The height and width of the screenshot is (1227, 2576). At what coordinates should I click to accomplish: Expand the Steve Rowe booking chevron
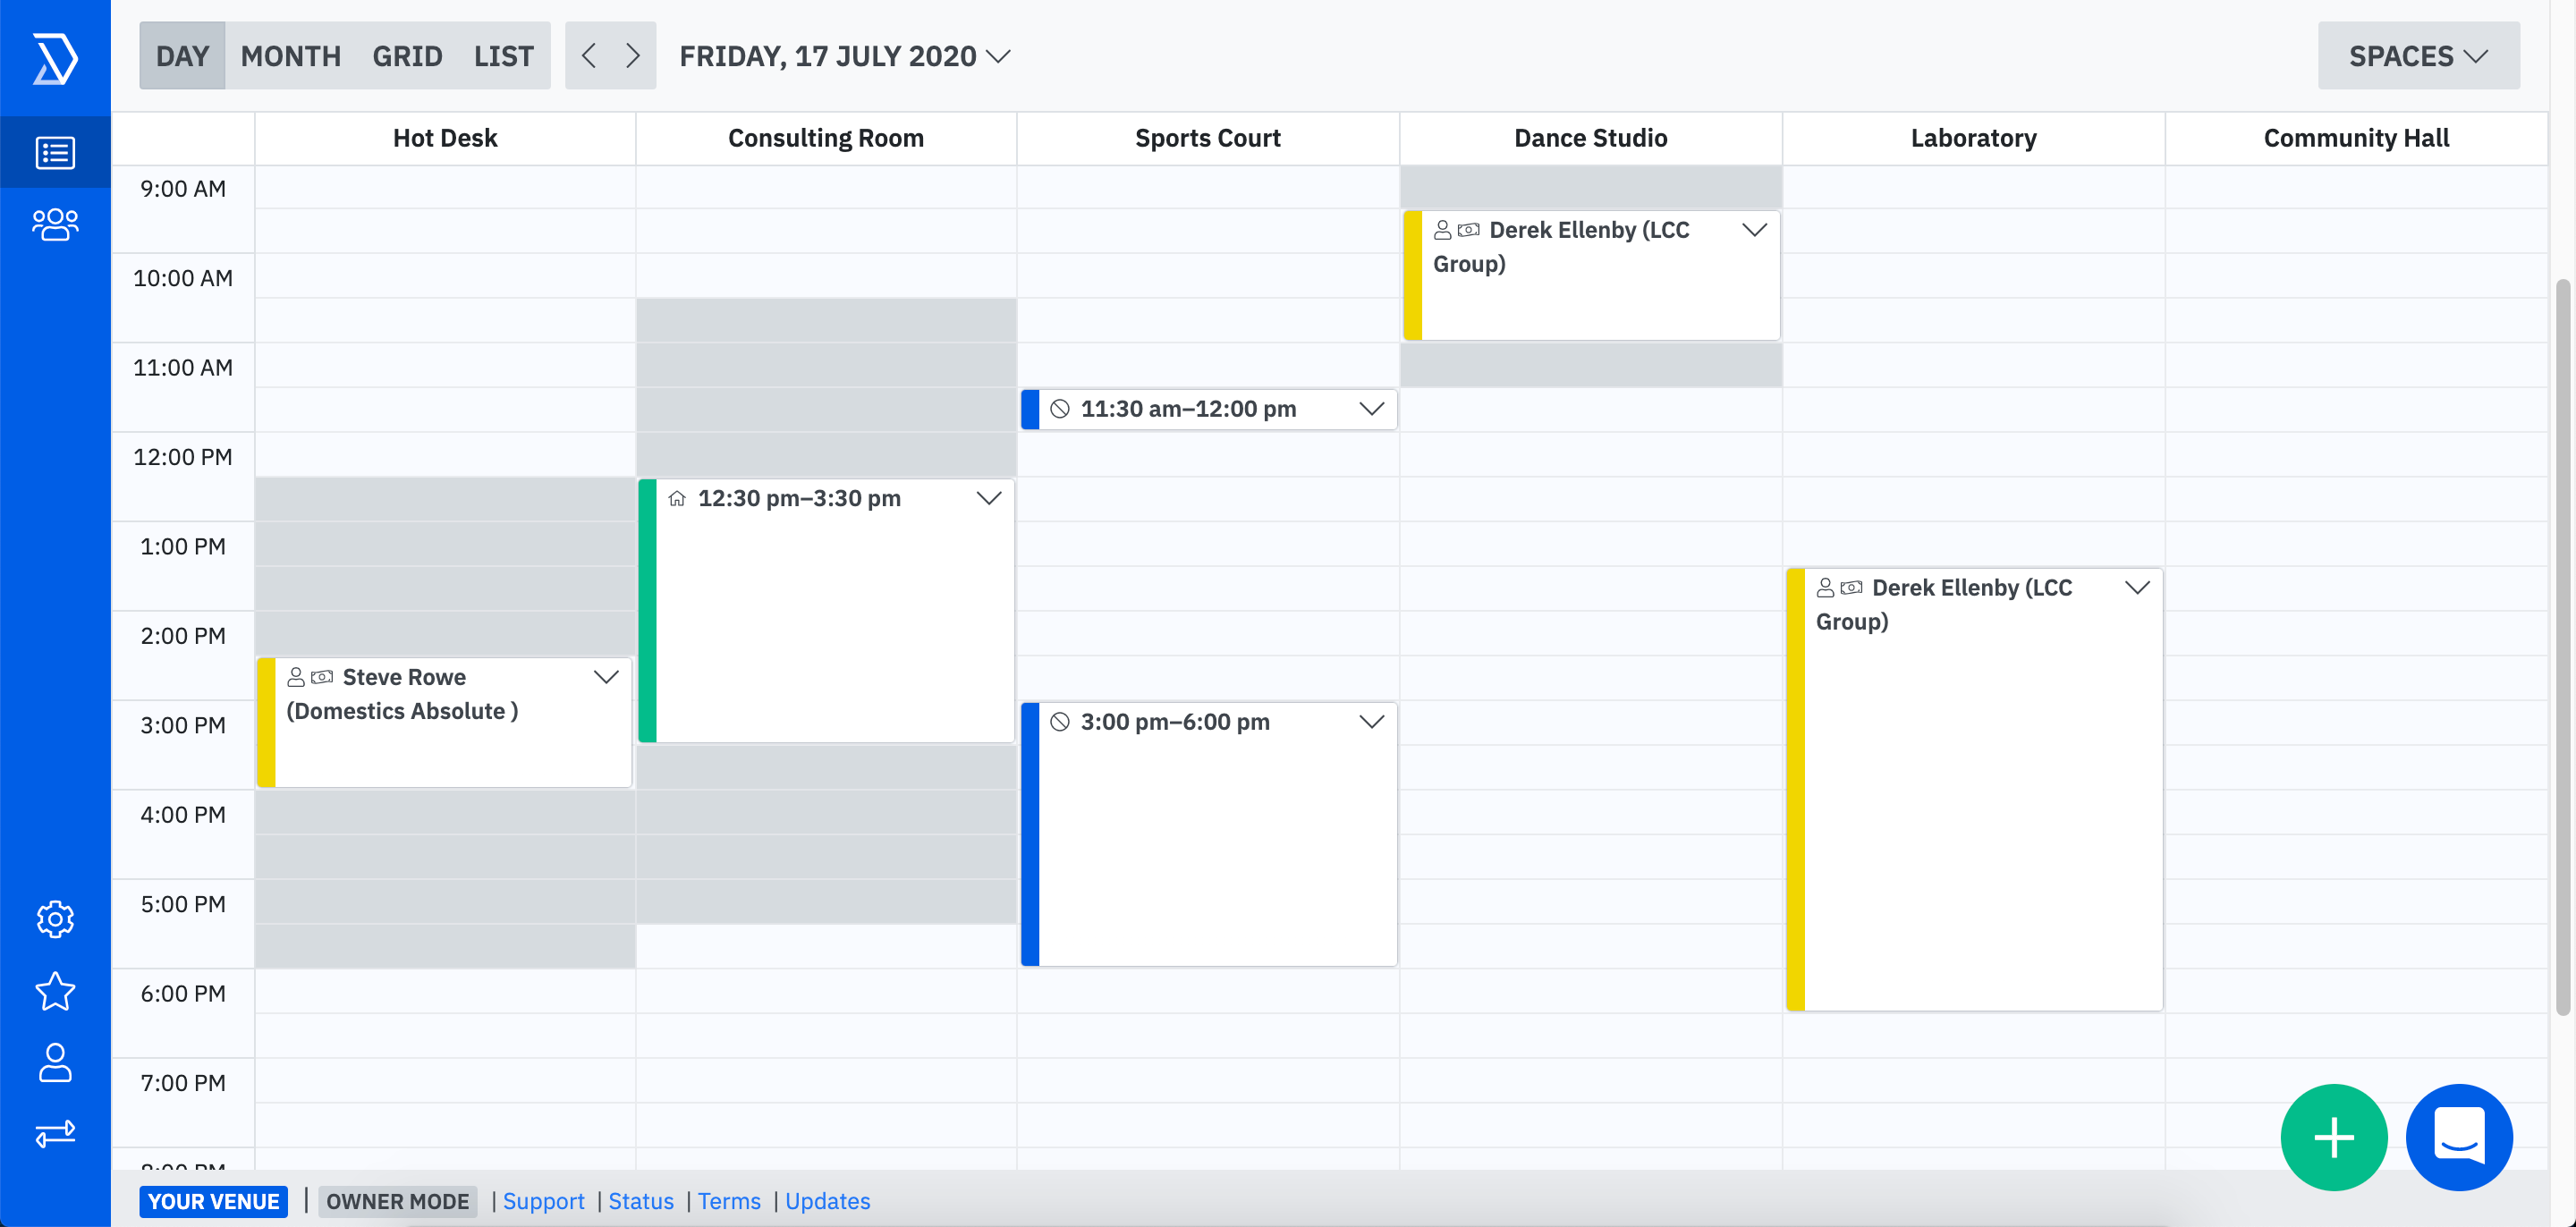pos(606,677)
